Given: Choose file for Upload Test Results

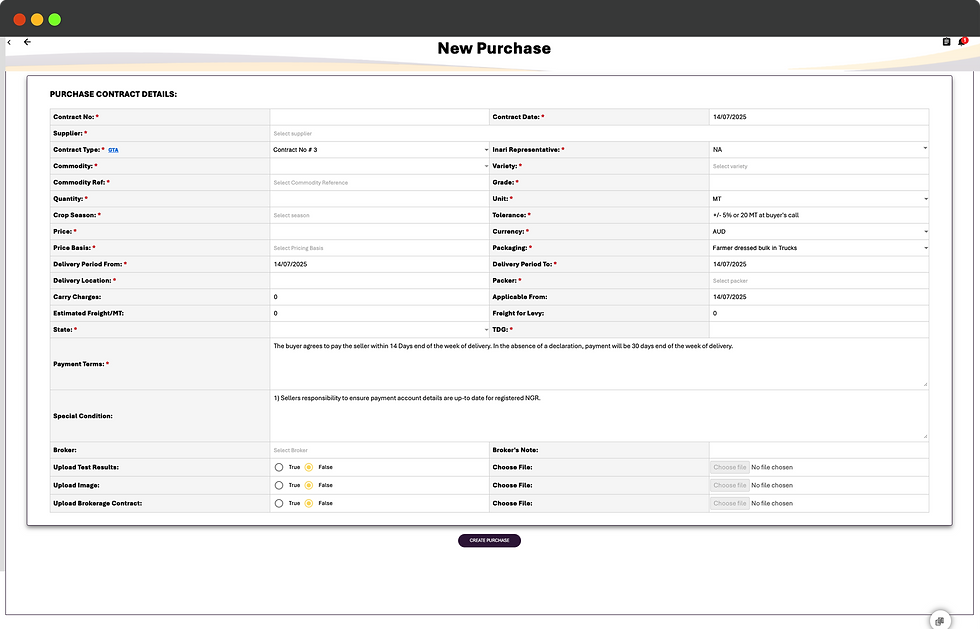Looking at the screenshot, I should click(730, 467).
